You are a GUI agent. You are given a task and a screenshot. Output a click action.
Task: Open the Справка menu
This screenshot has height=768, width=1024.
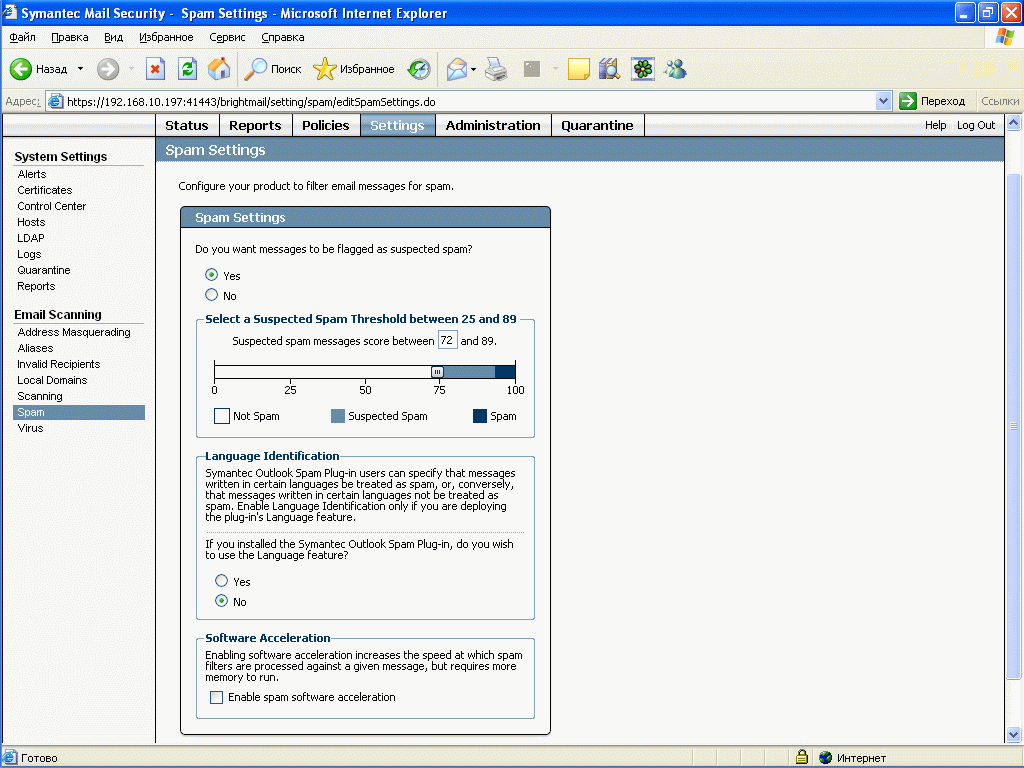(283, 37)
